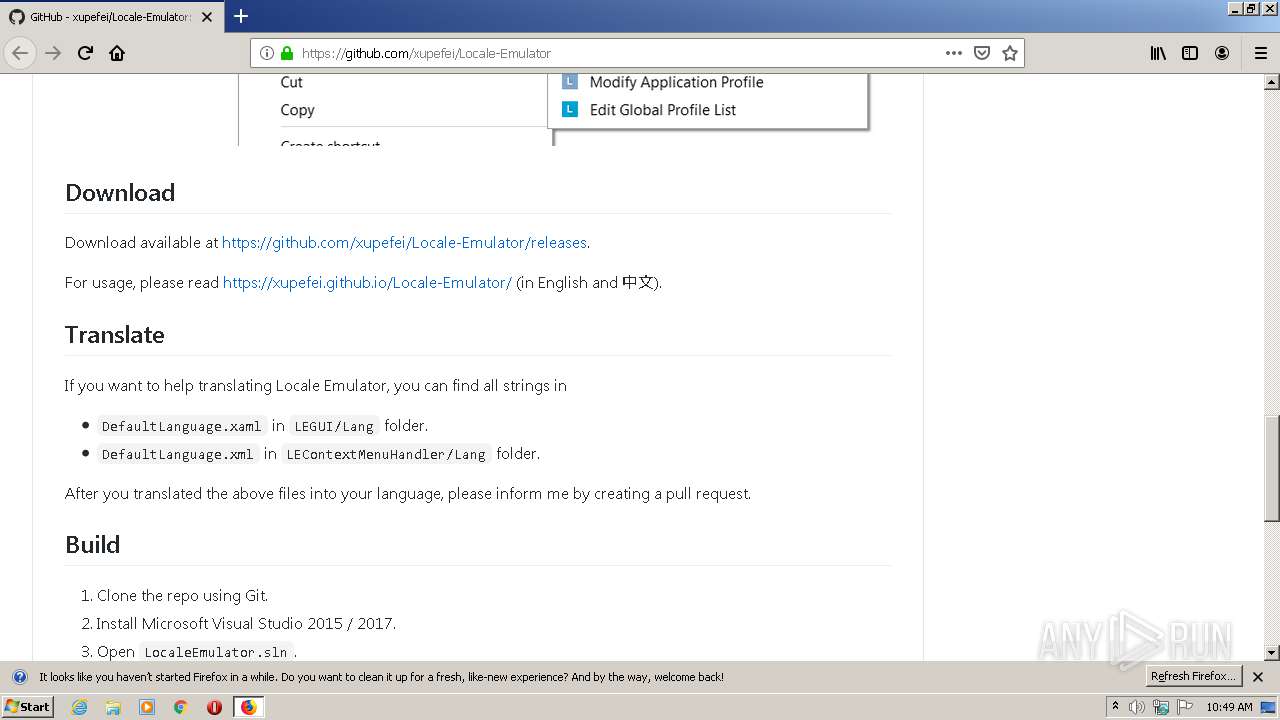The height and width of the screenshot is (720, 1280).
Task: Open File Explorer from the taskbar
Action: coord(113,707)
